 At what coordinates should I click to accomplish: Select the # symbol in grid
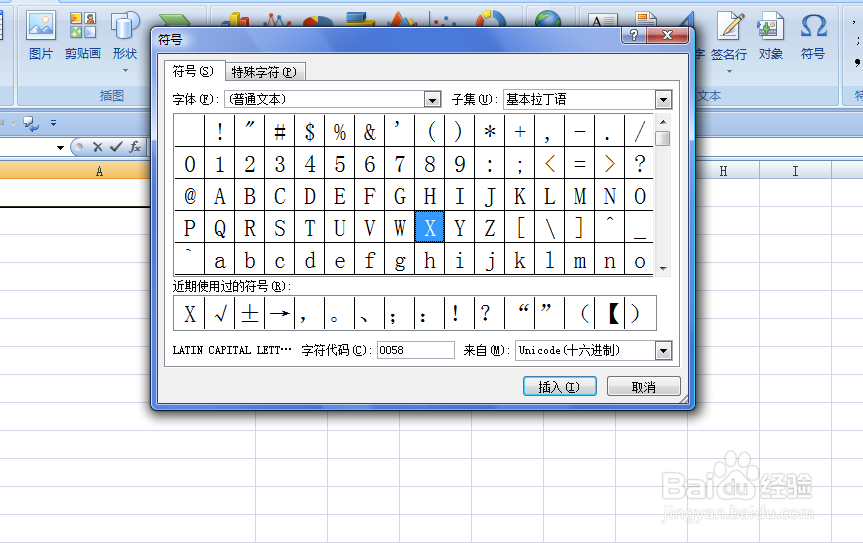coord(280,131)
